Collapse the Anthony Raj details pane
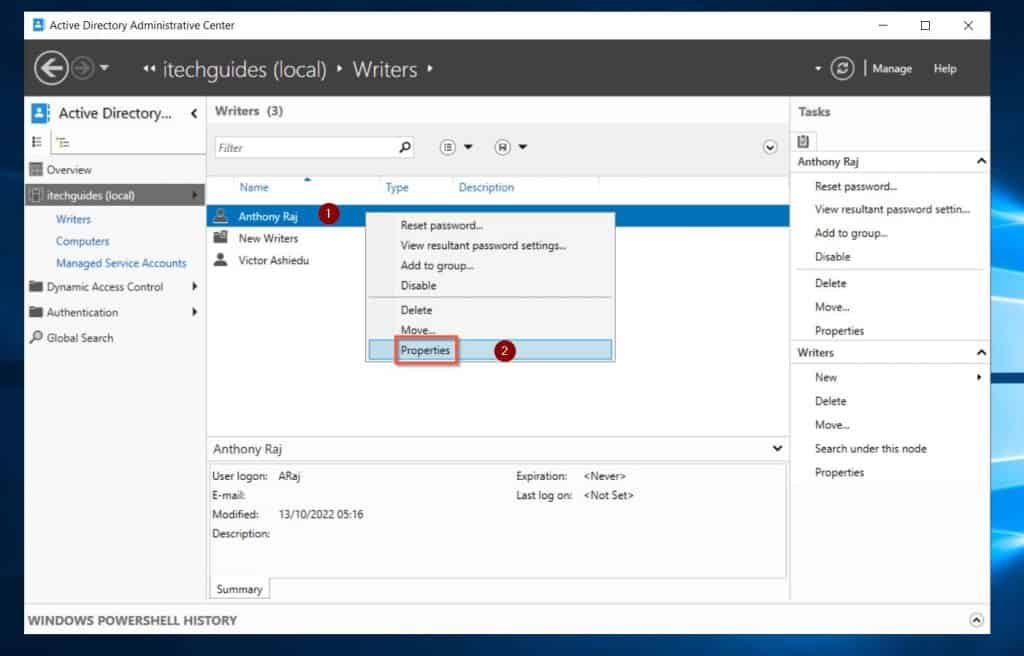Screen dimensions: 1024x656 (x=777, y=448)
